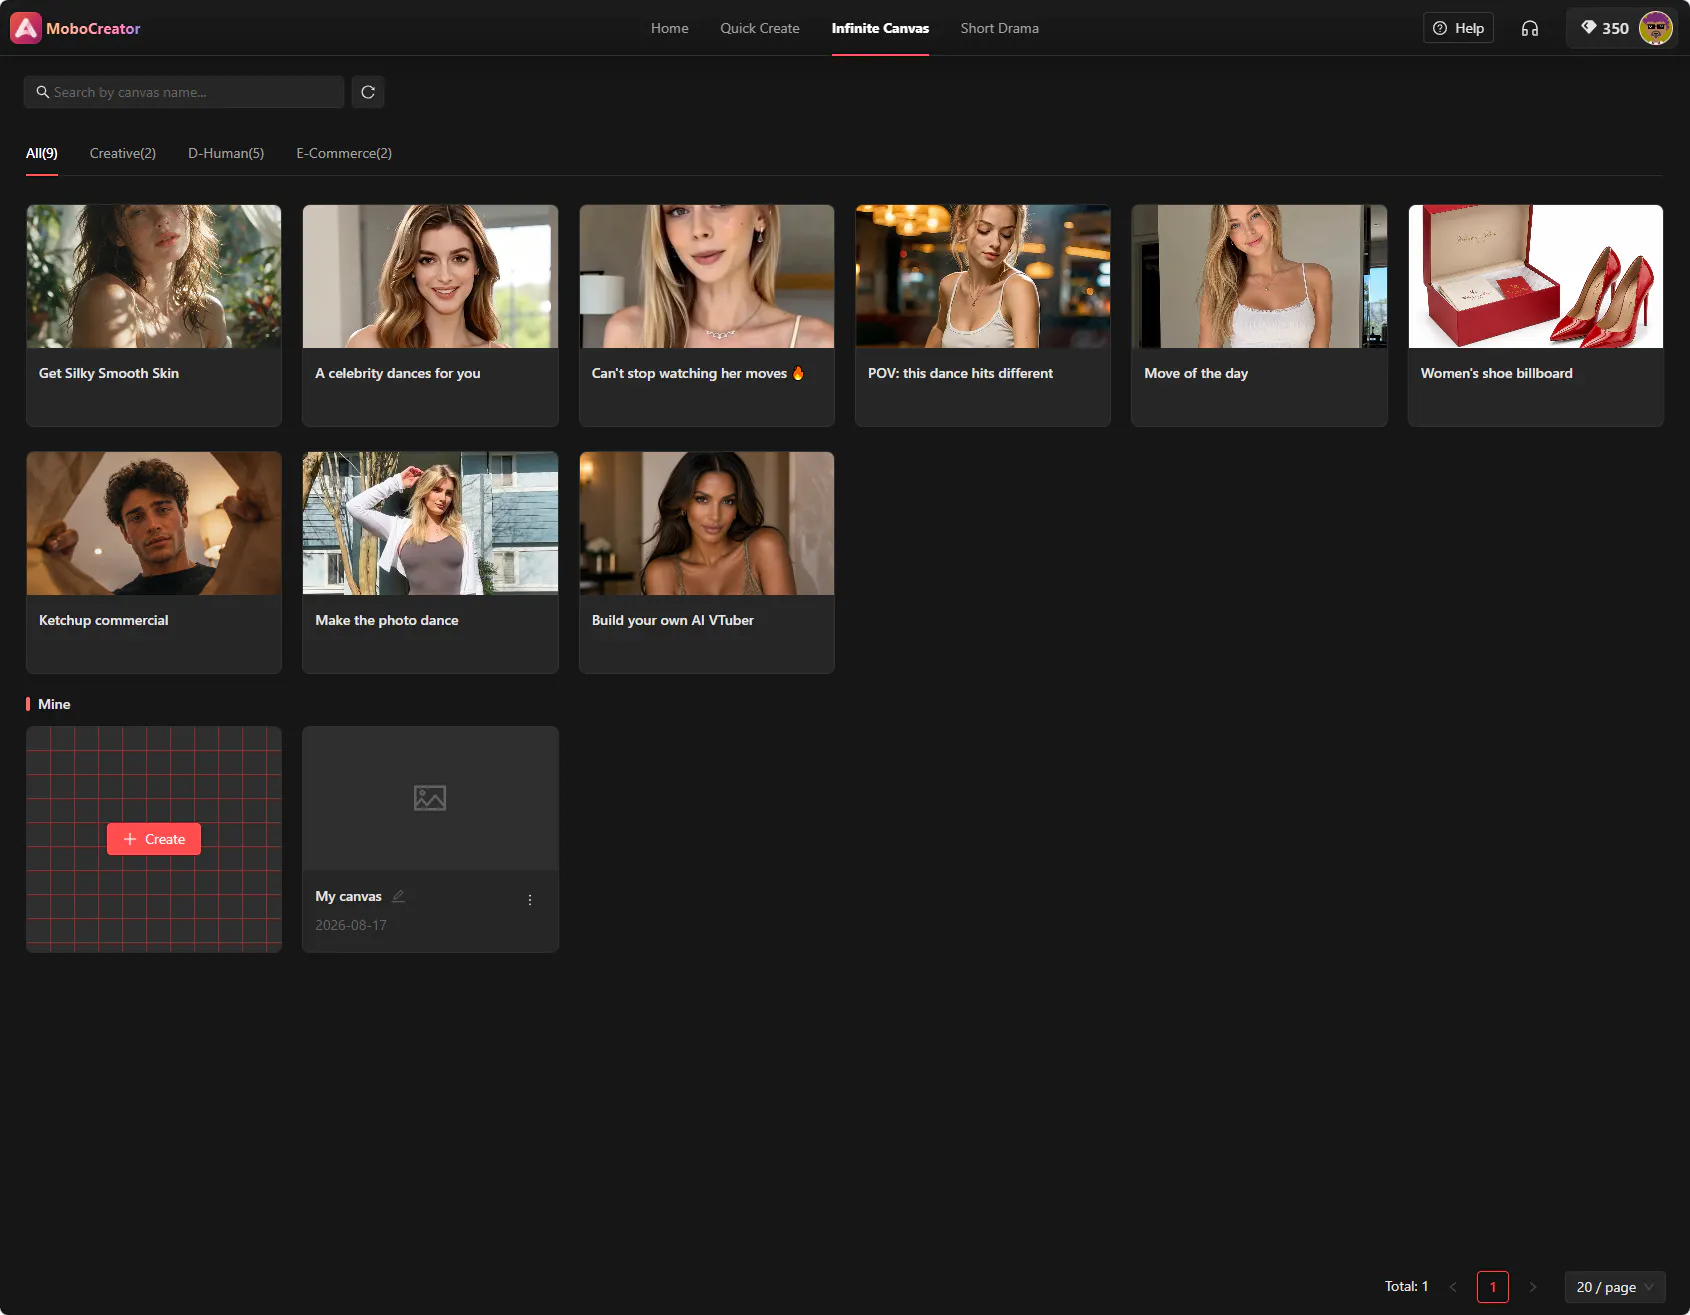Open the three-dot menu on My canvas
Image resolution: width=1690 pixels, height=1315 pixels.
[x=530, y=900]
